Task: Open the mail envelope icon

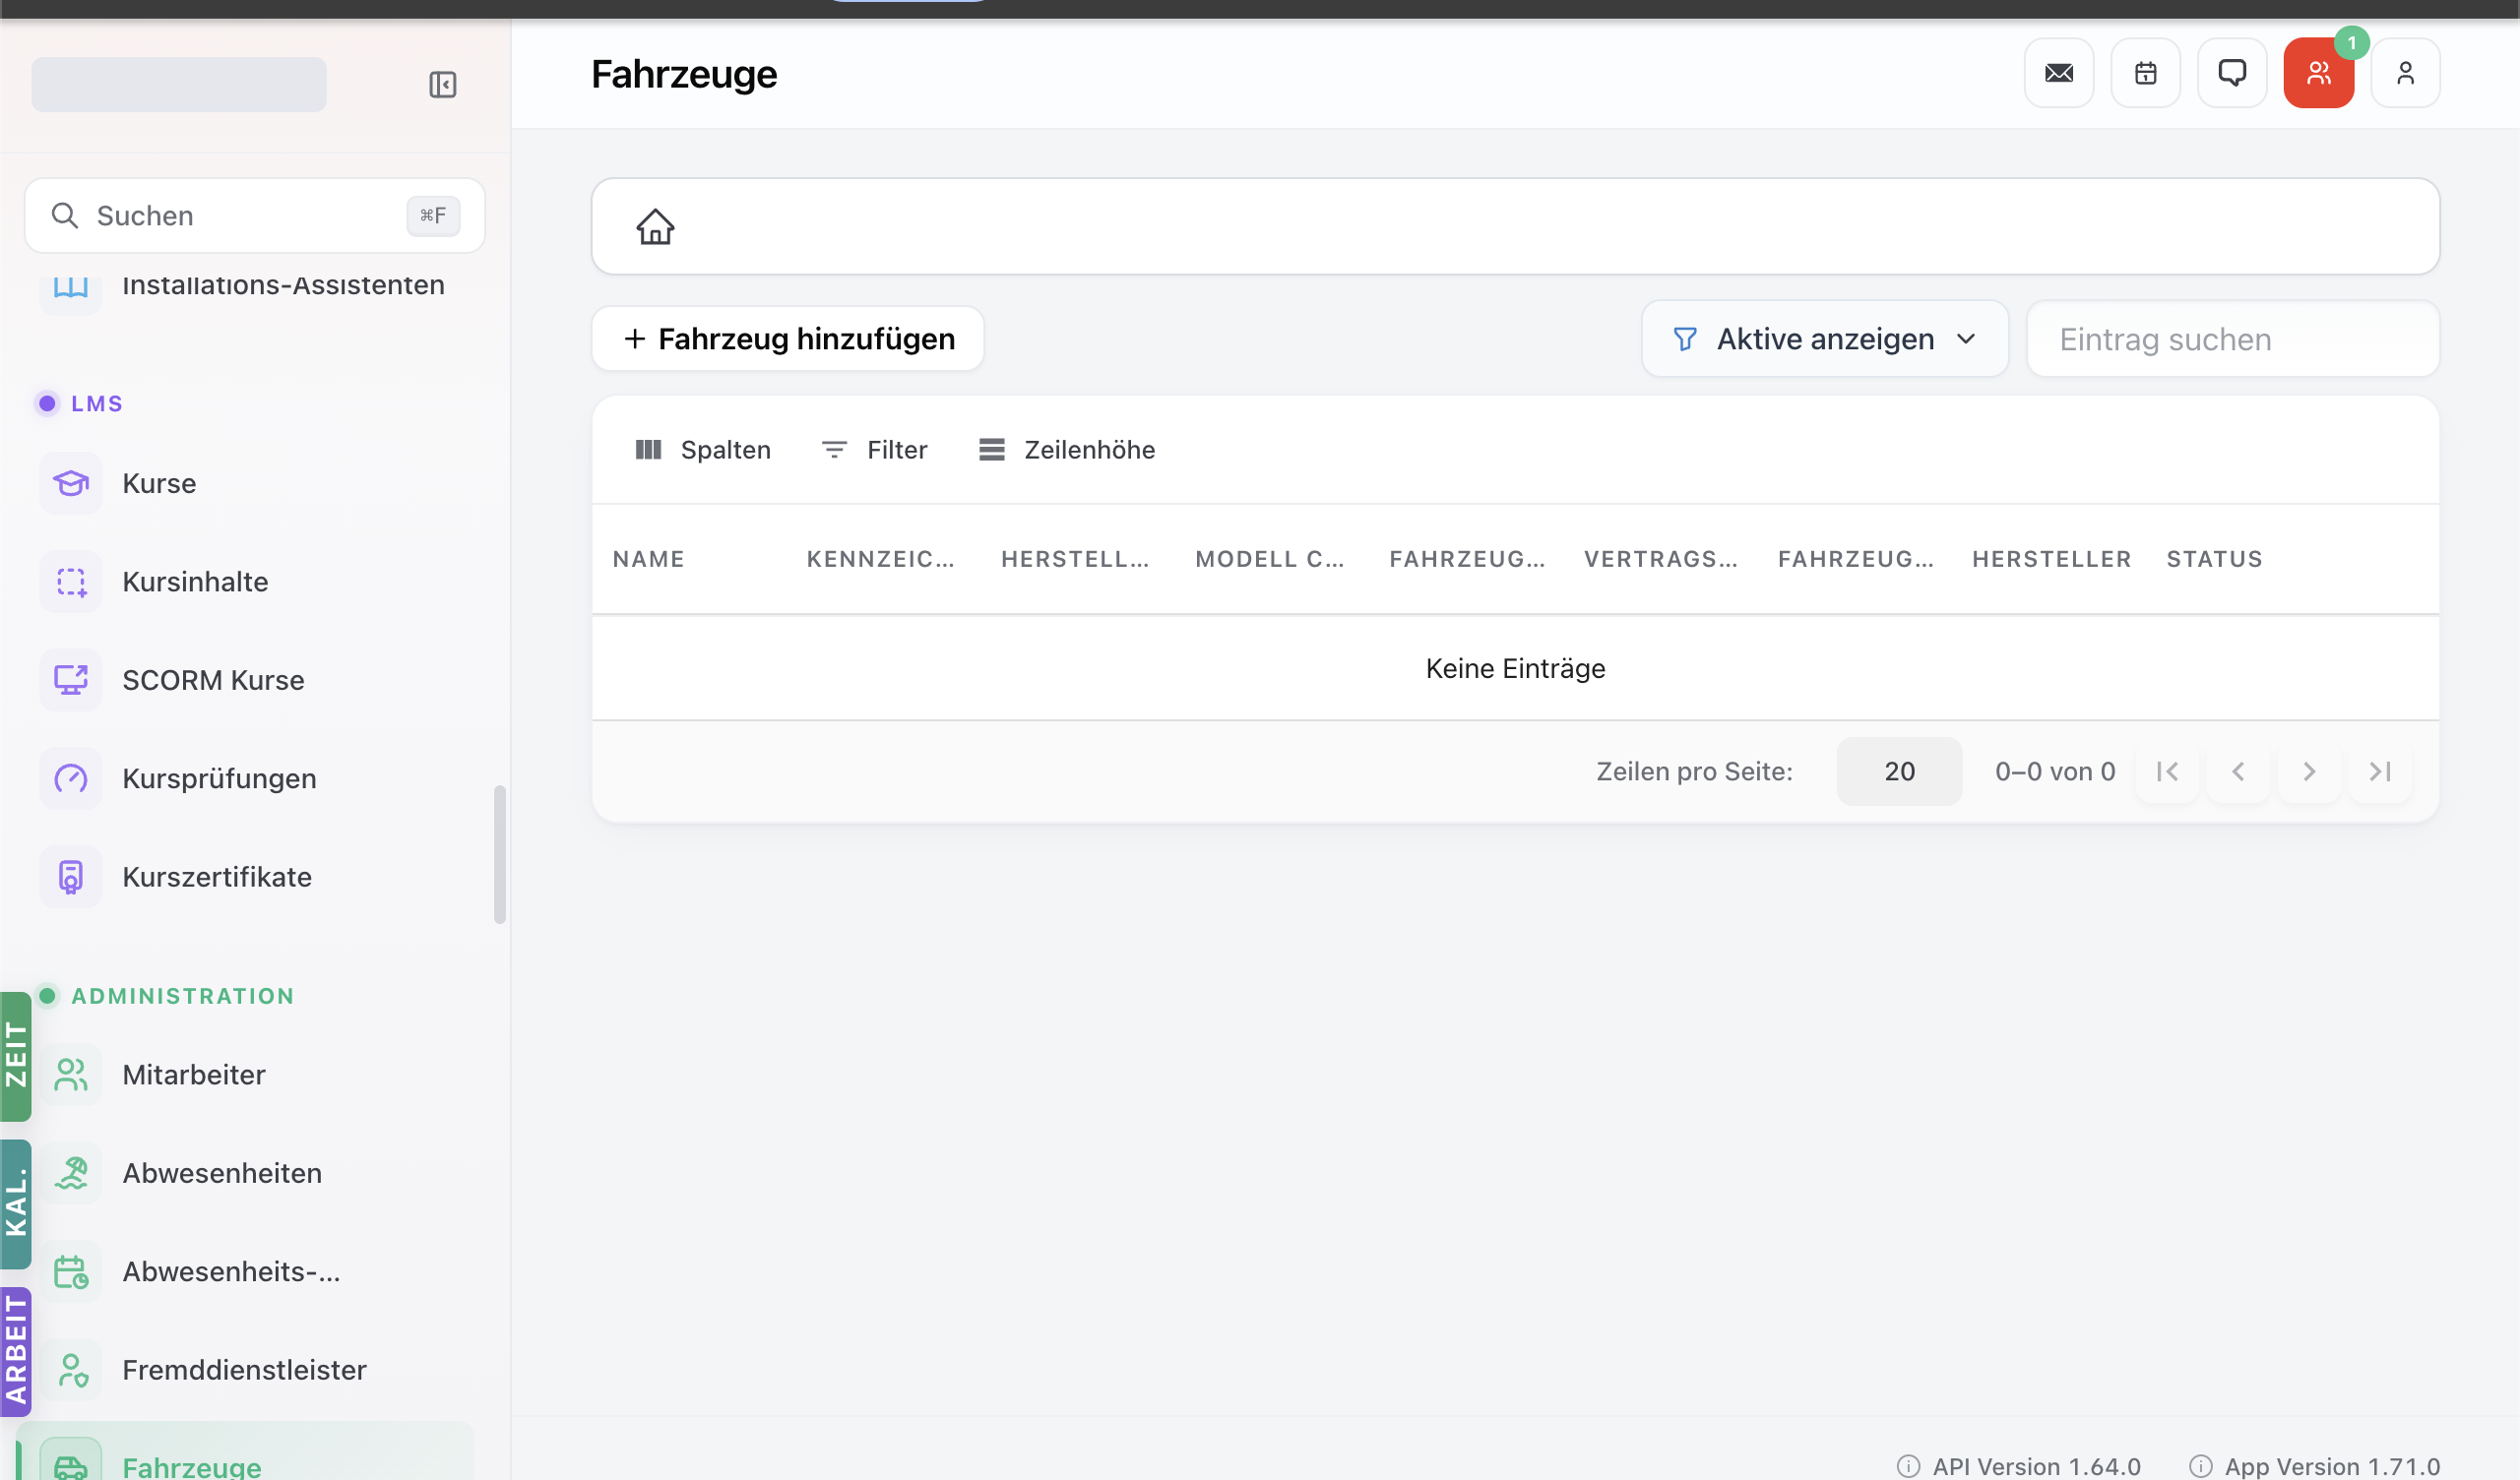Action: 2059,73
